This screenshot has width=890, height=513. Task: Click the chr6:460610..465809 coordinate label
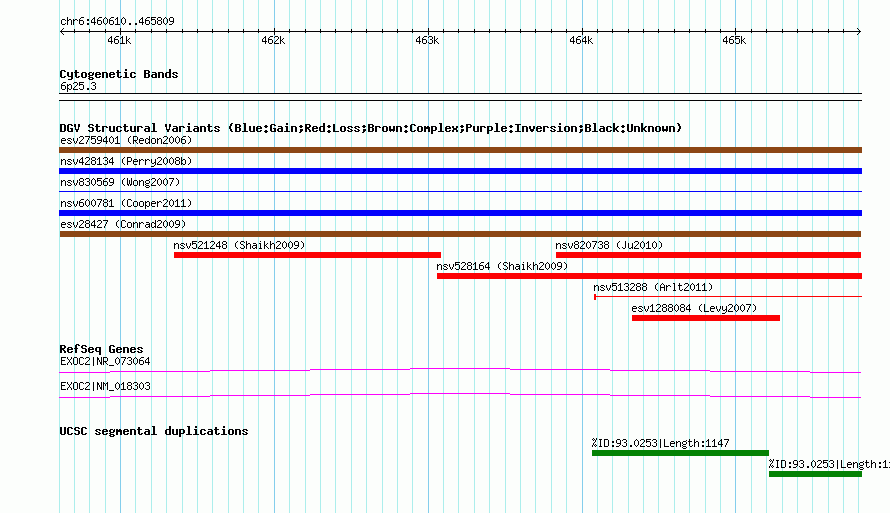coord(117,21)
